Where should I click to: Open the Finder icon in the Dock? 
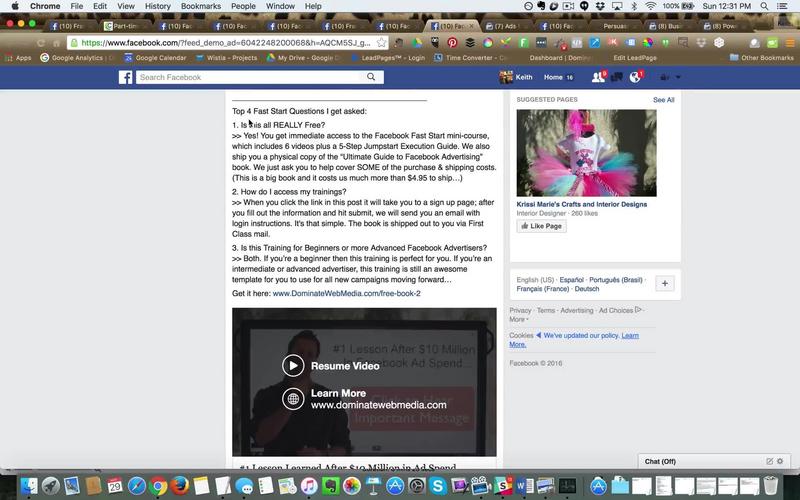point(29,486)
